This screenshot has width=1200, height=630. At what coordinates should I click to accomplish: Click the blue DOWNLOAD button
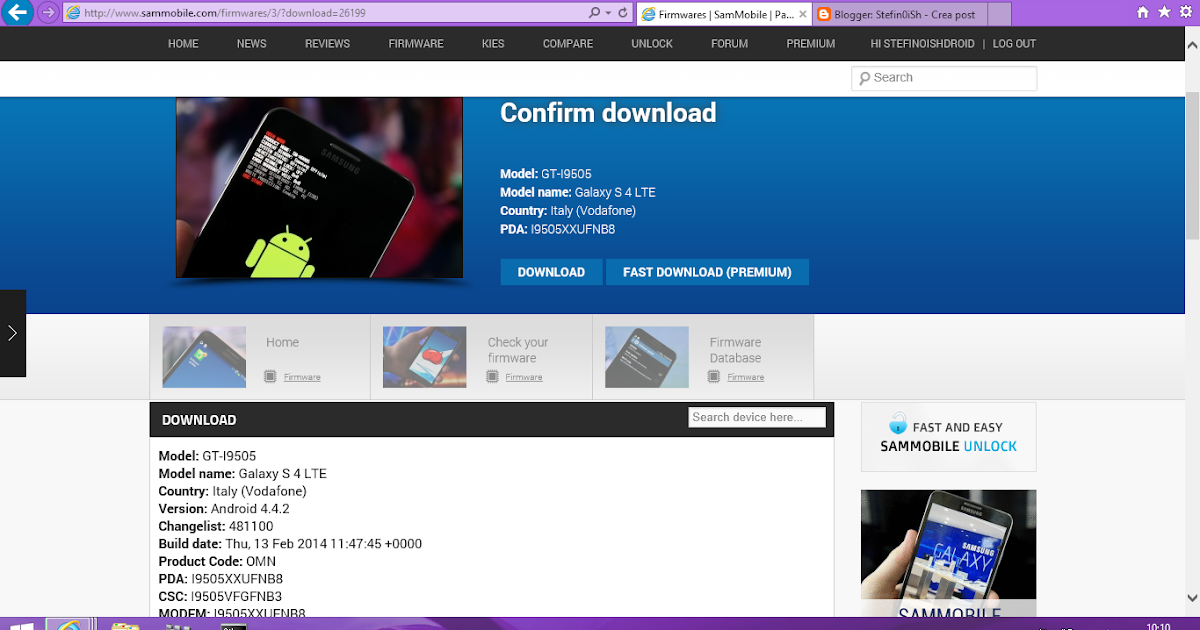pos(551,272)
